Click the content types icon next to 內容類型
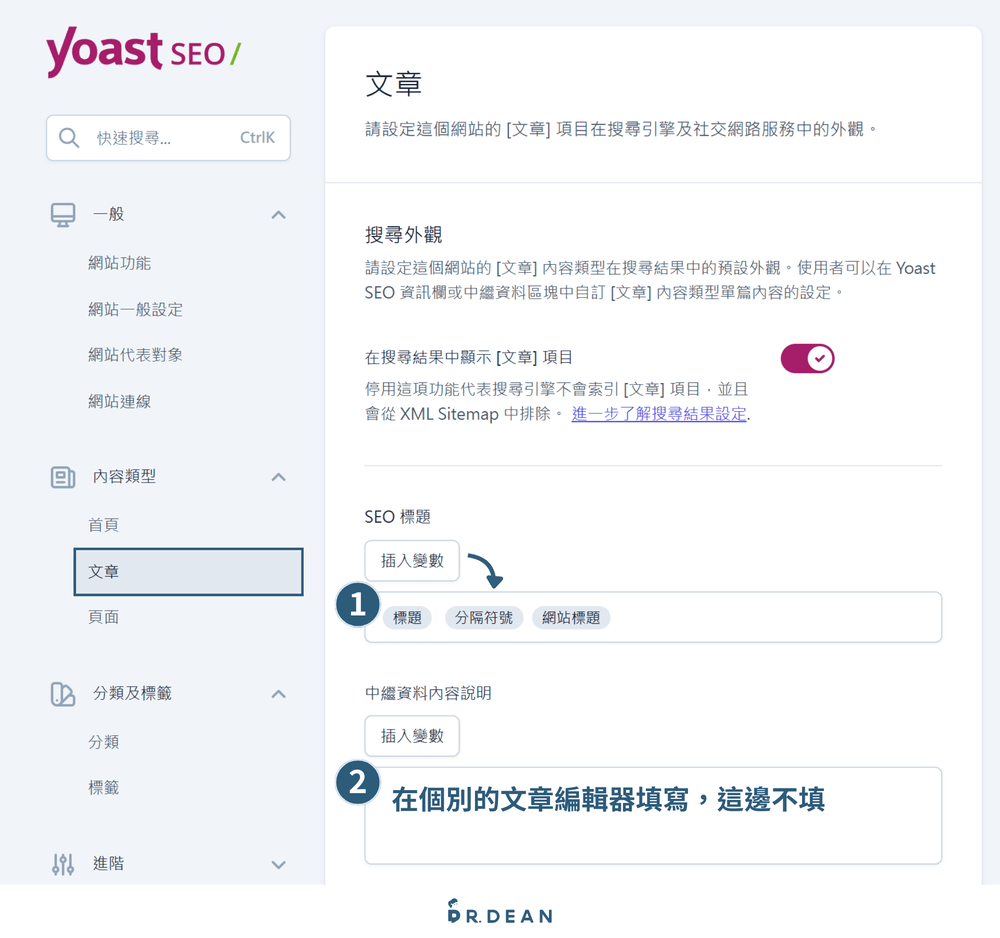 click(62, 477)
